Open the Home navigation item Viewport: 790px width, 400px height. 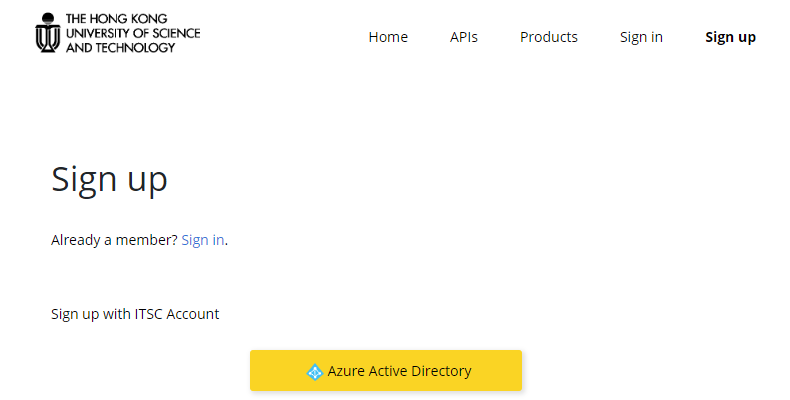pos(388,37)
